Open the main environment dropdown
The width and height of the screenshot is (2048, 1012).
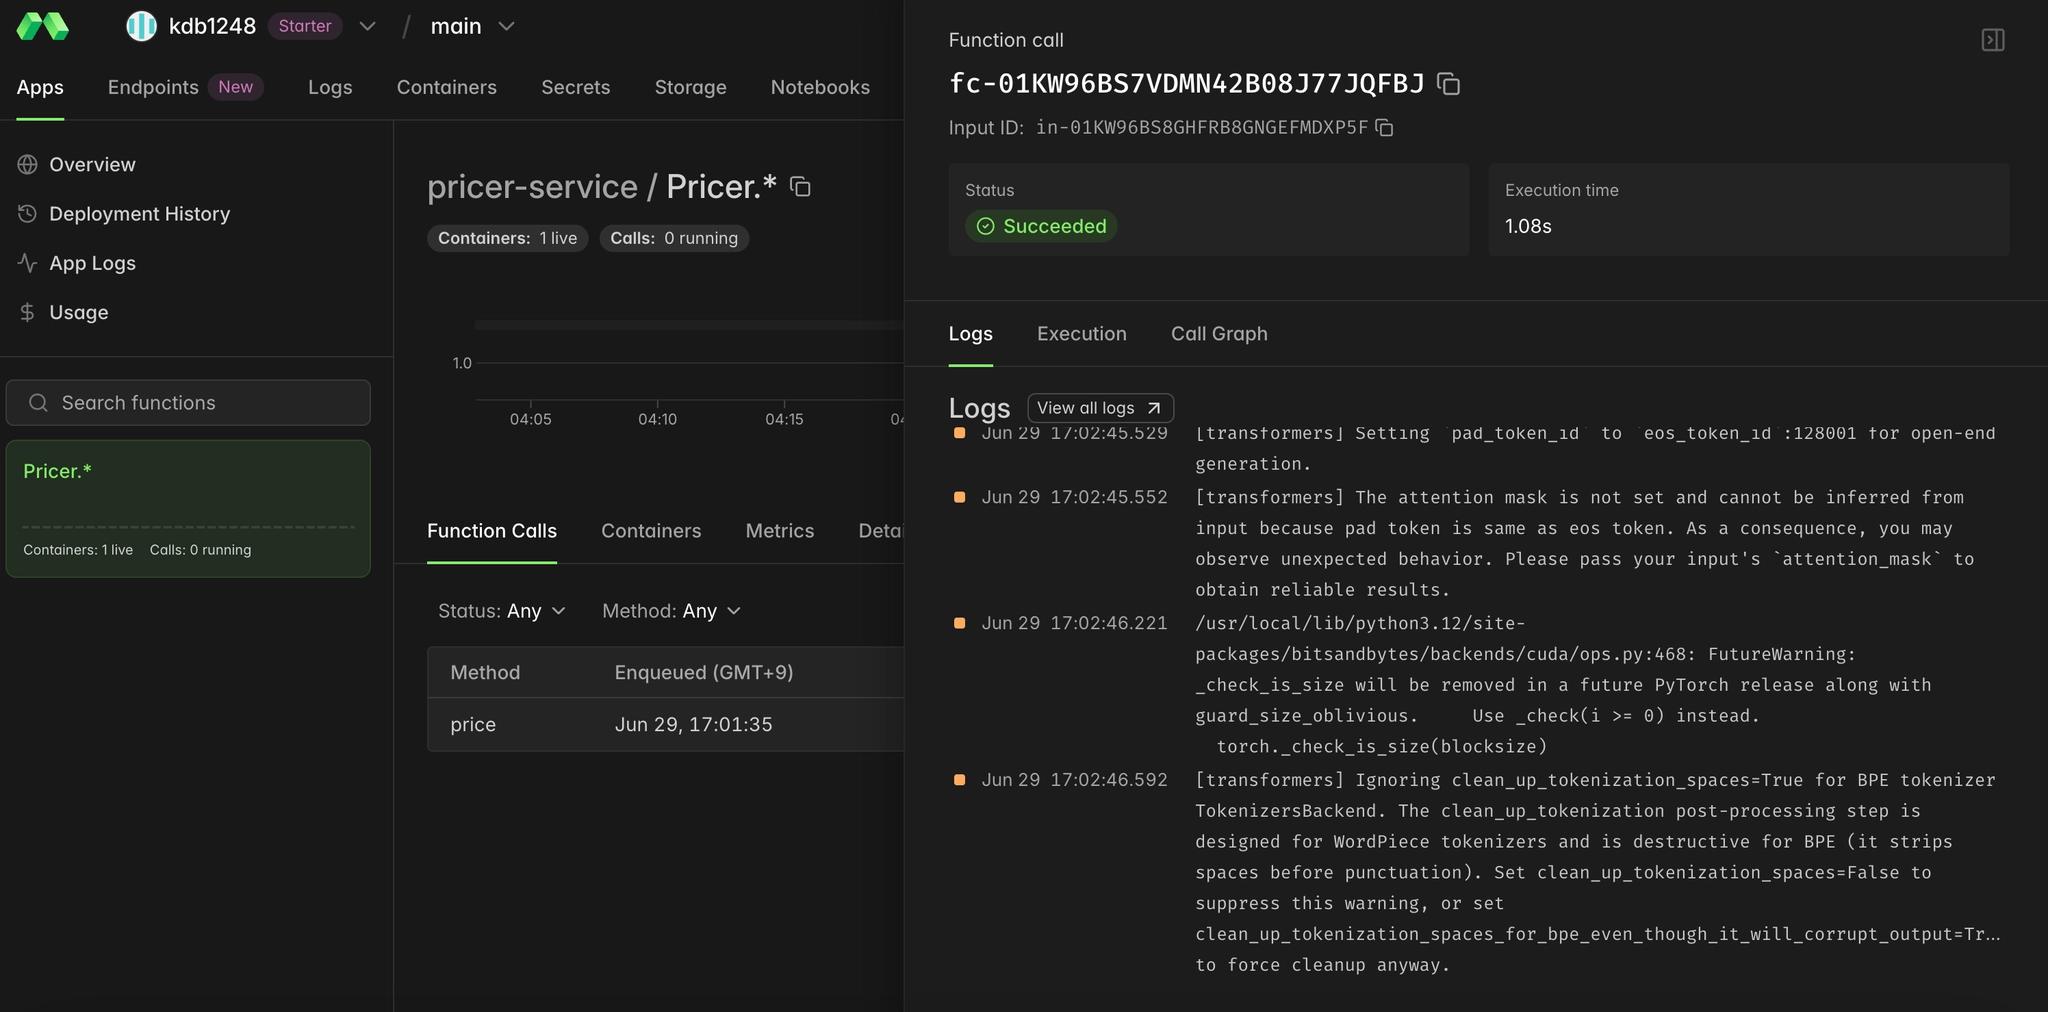coord(472,26)
